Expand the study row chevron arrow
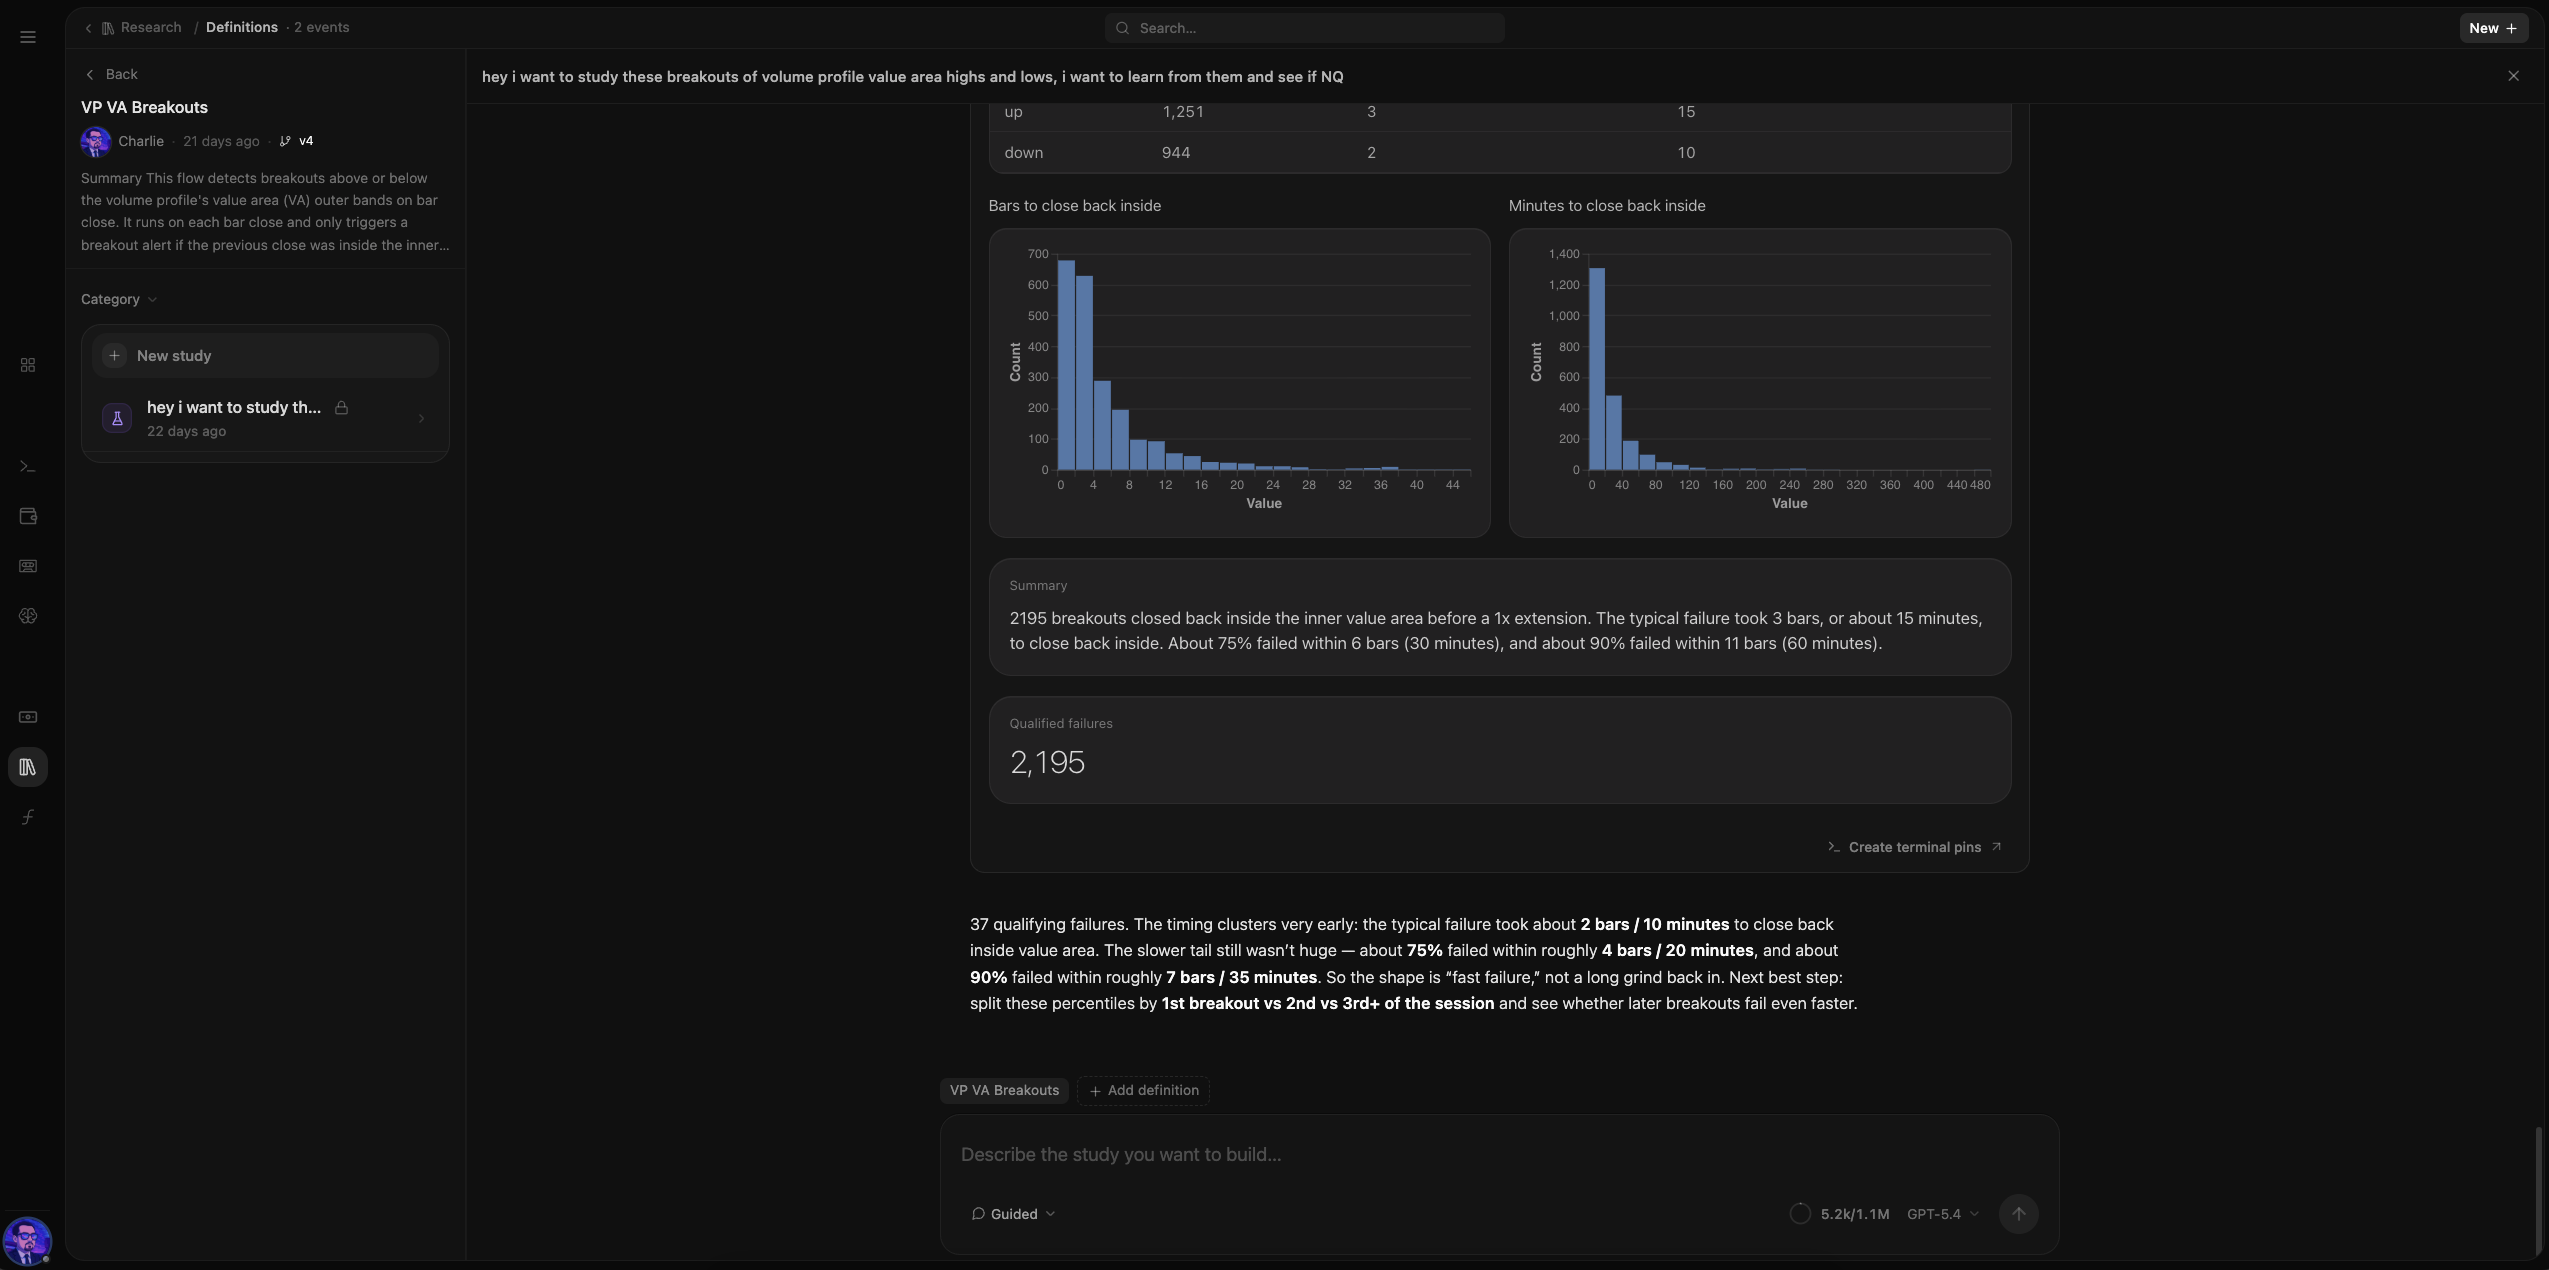 click(421, 419)
